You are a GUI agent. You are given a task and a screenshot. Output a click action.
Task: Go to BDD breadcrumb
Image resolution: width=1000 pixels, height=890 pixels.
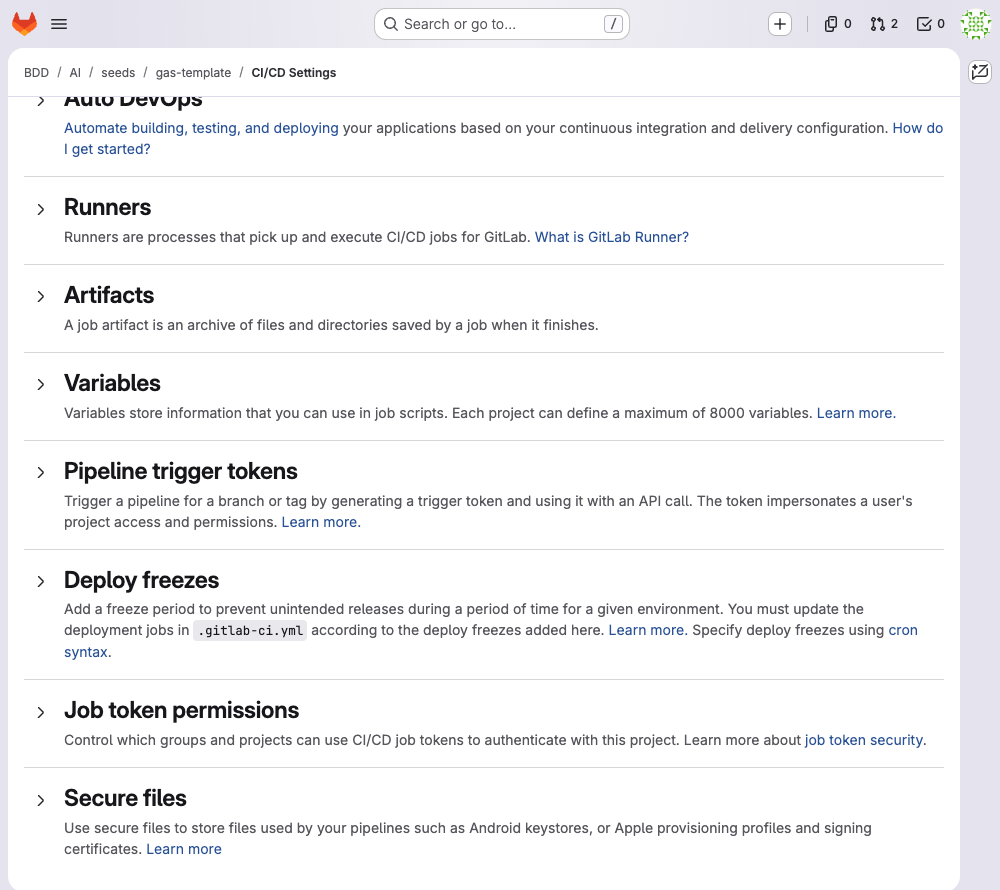[36, 73]
